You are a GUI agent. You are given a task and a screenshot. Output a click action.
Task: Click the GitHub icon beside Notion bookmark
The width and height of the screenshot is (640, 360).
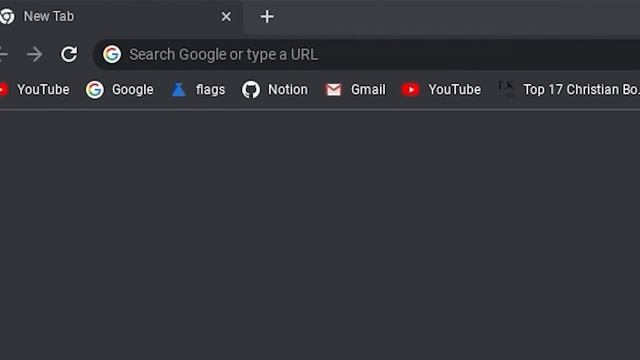tap(251, 90)
